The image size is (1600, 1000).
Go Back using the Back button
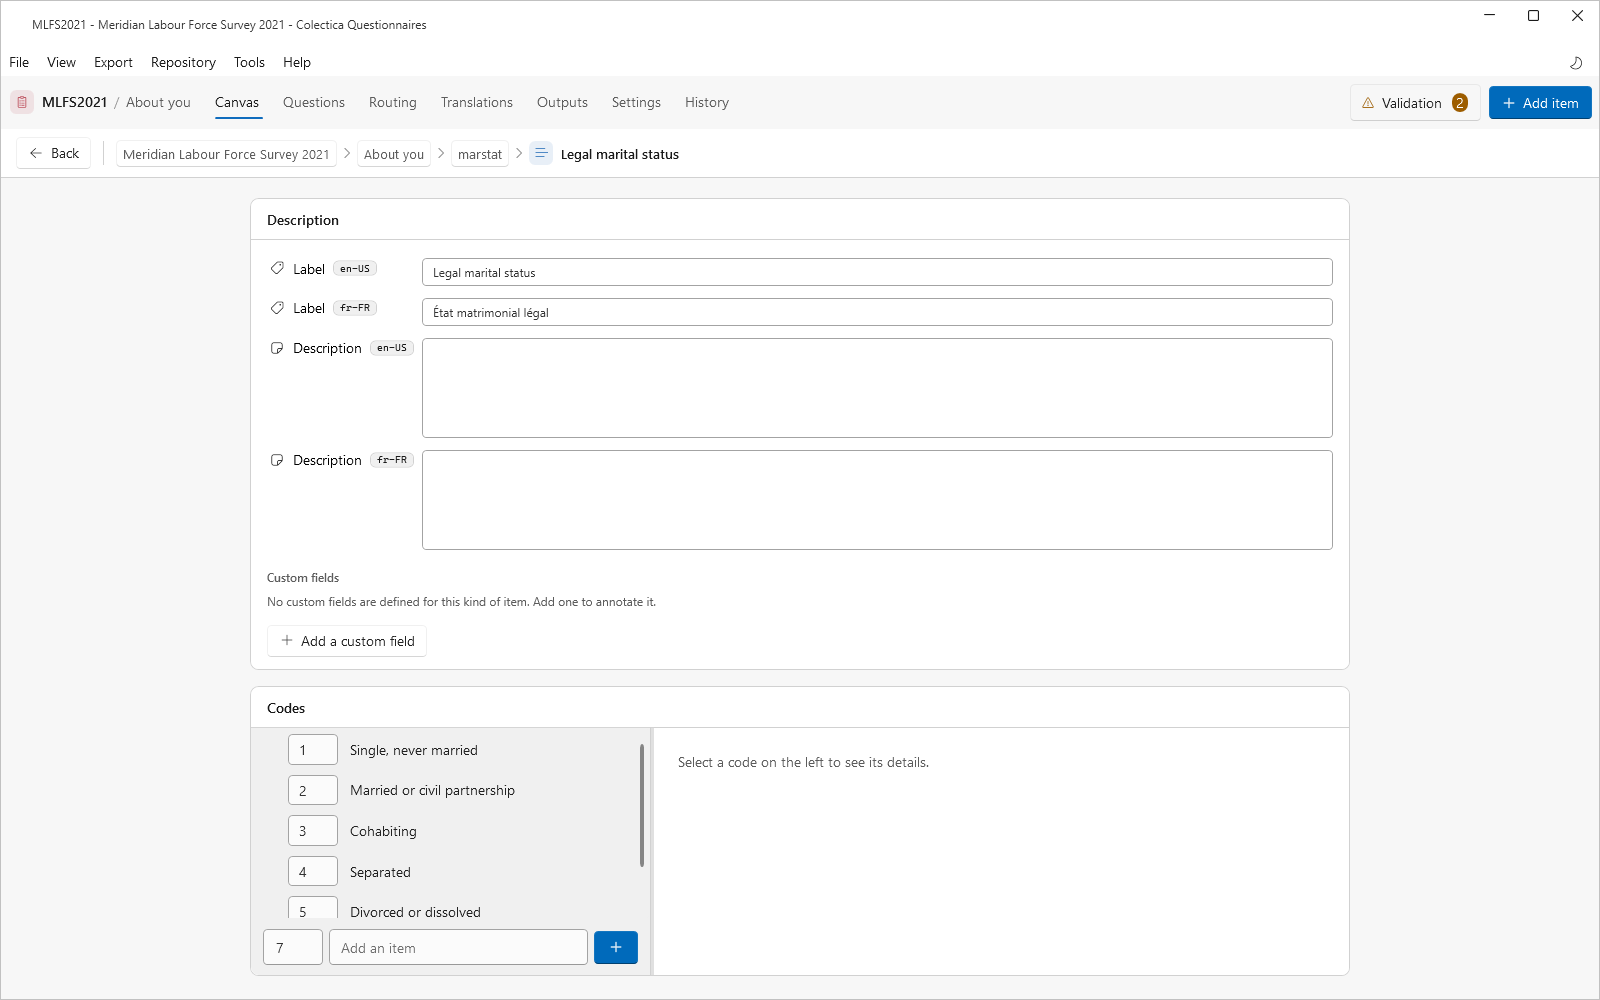[x=54, y=153]
